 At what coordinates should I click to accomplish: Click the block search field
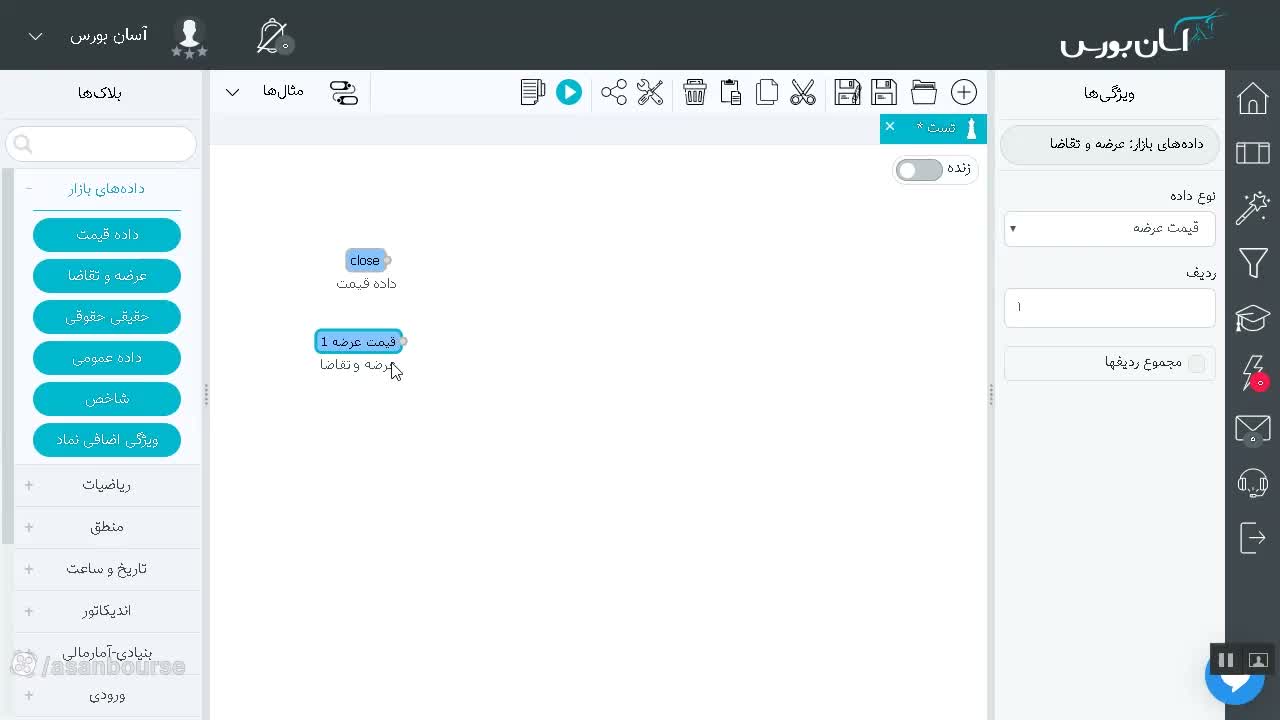tap(101, 144)
